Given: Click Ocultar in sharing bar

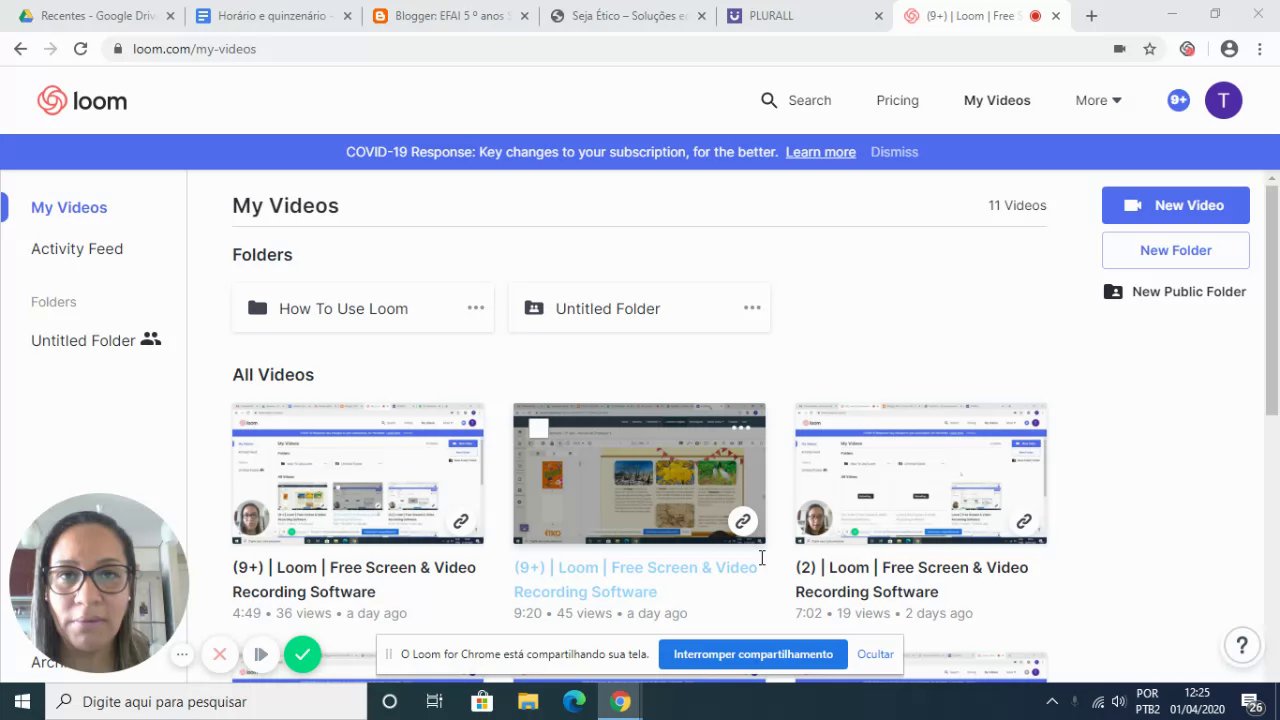Looking at the screenshot, I should pos(875,654).
